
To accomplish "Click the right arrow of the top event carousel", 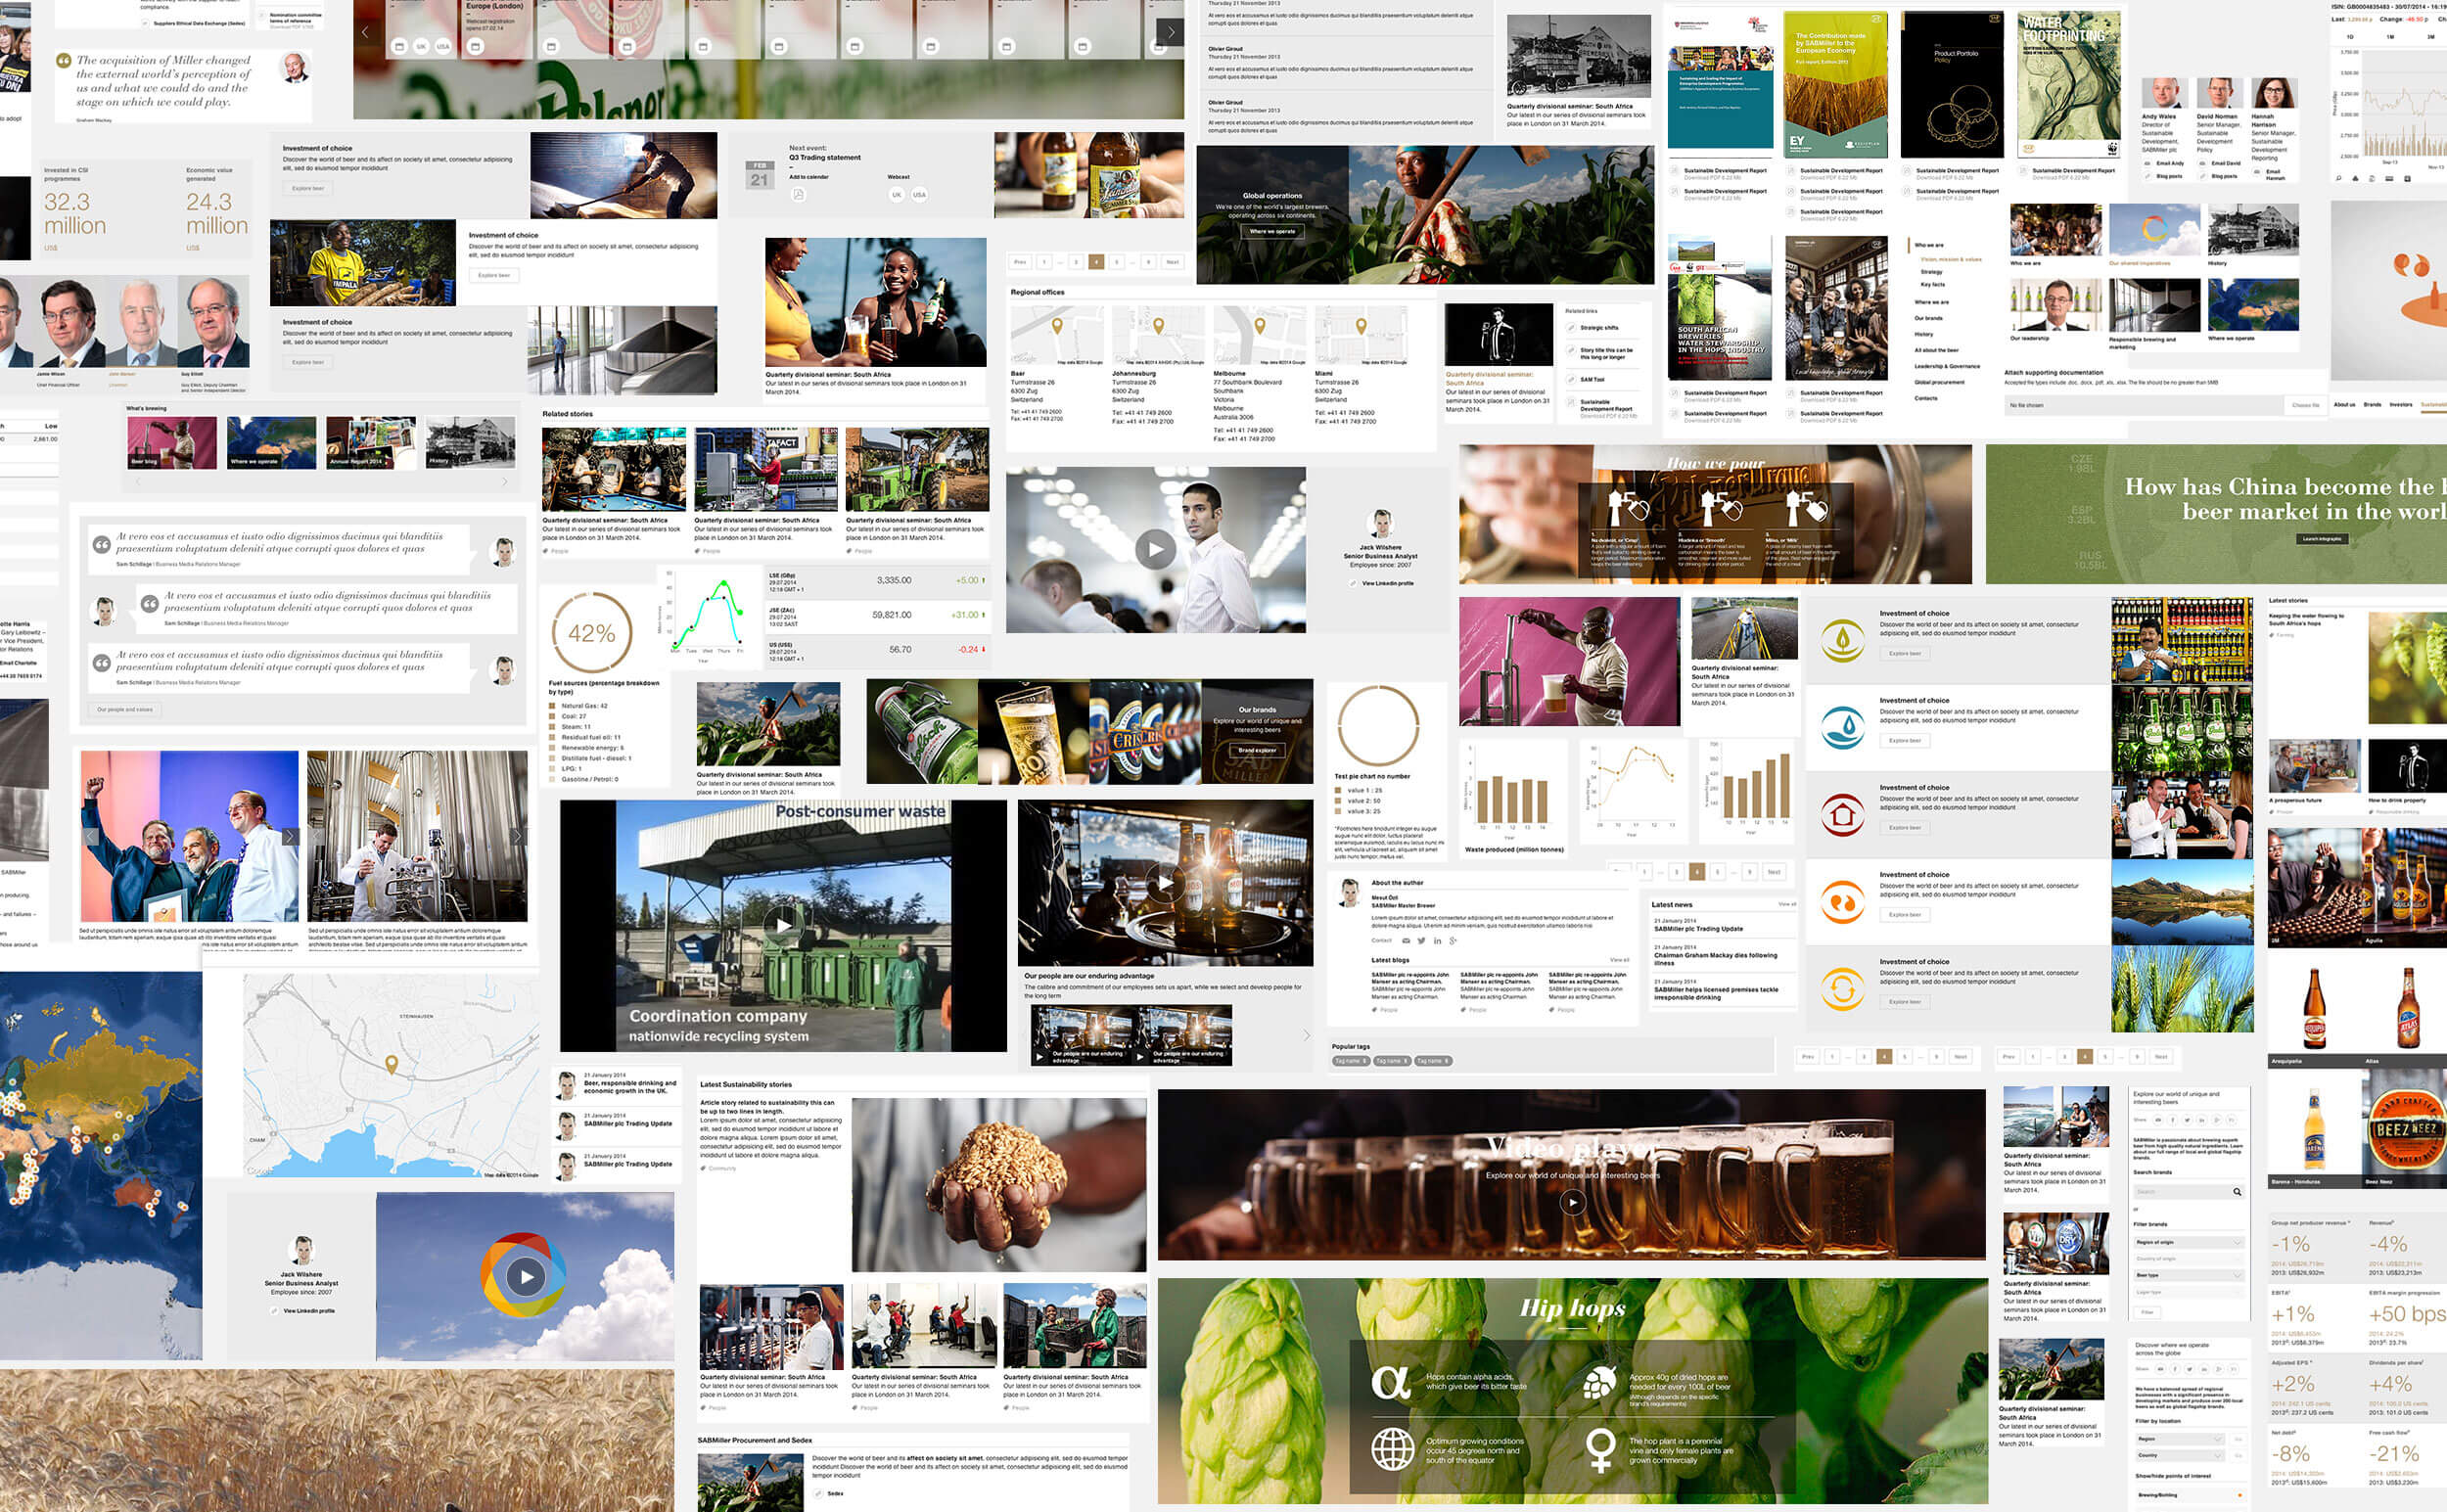I will [1170, 32].
